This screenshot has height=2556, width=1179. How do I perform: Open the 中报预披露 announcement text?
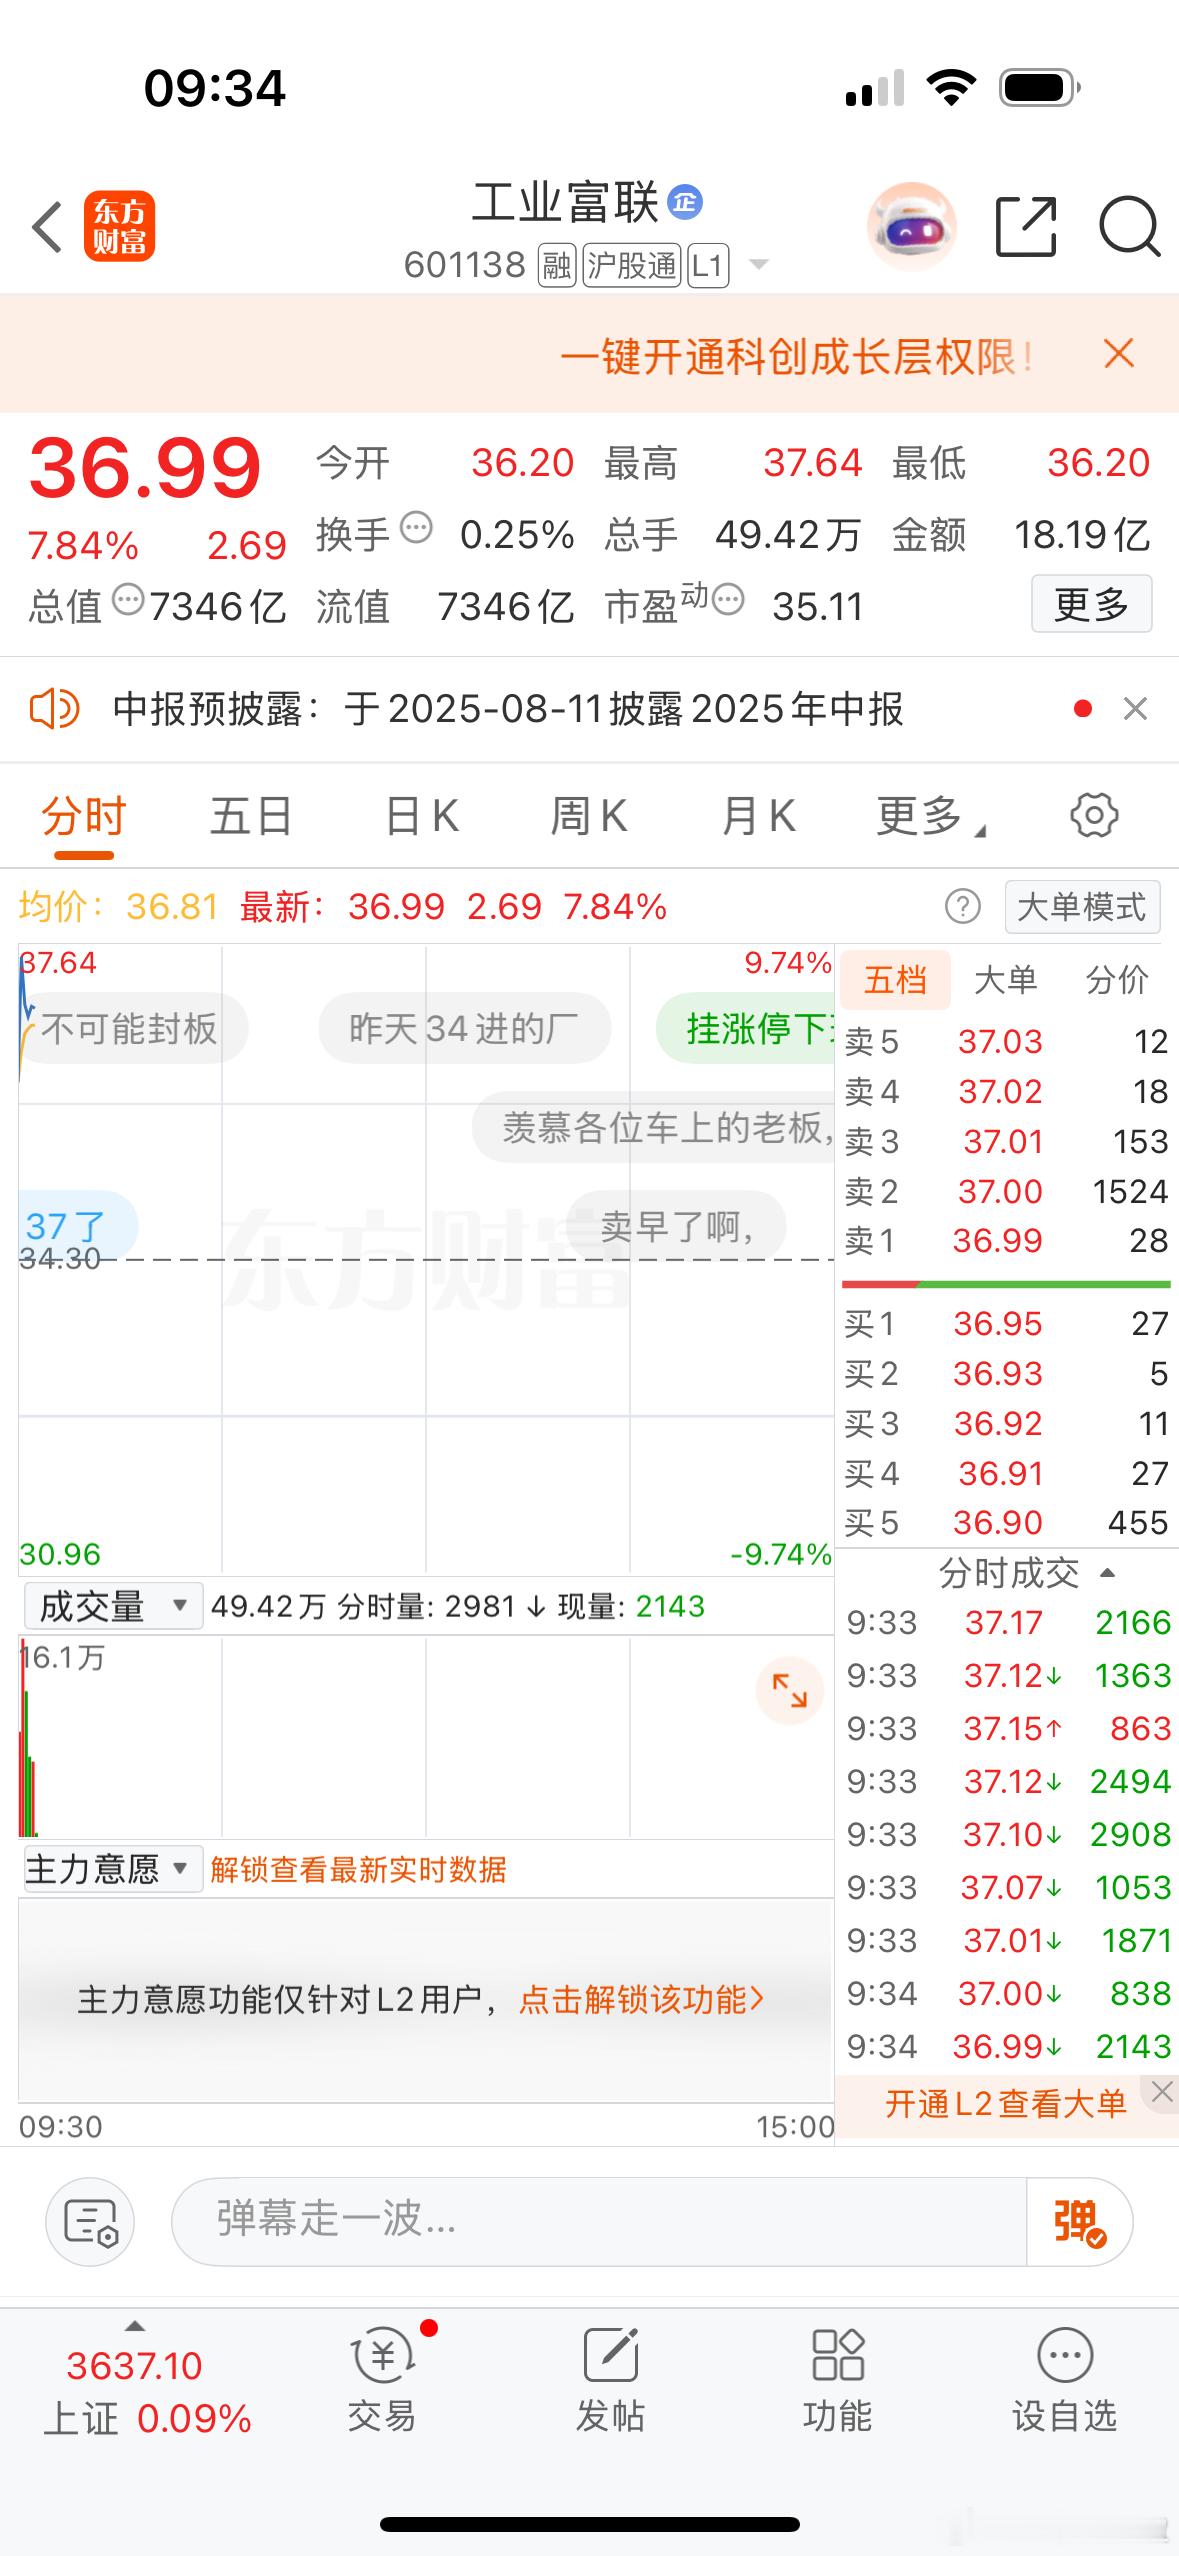pyautogui.click(x=508, y=709)
